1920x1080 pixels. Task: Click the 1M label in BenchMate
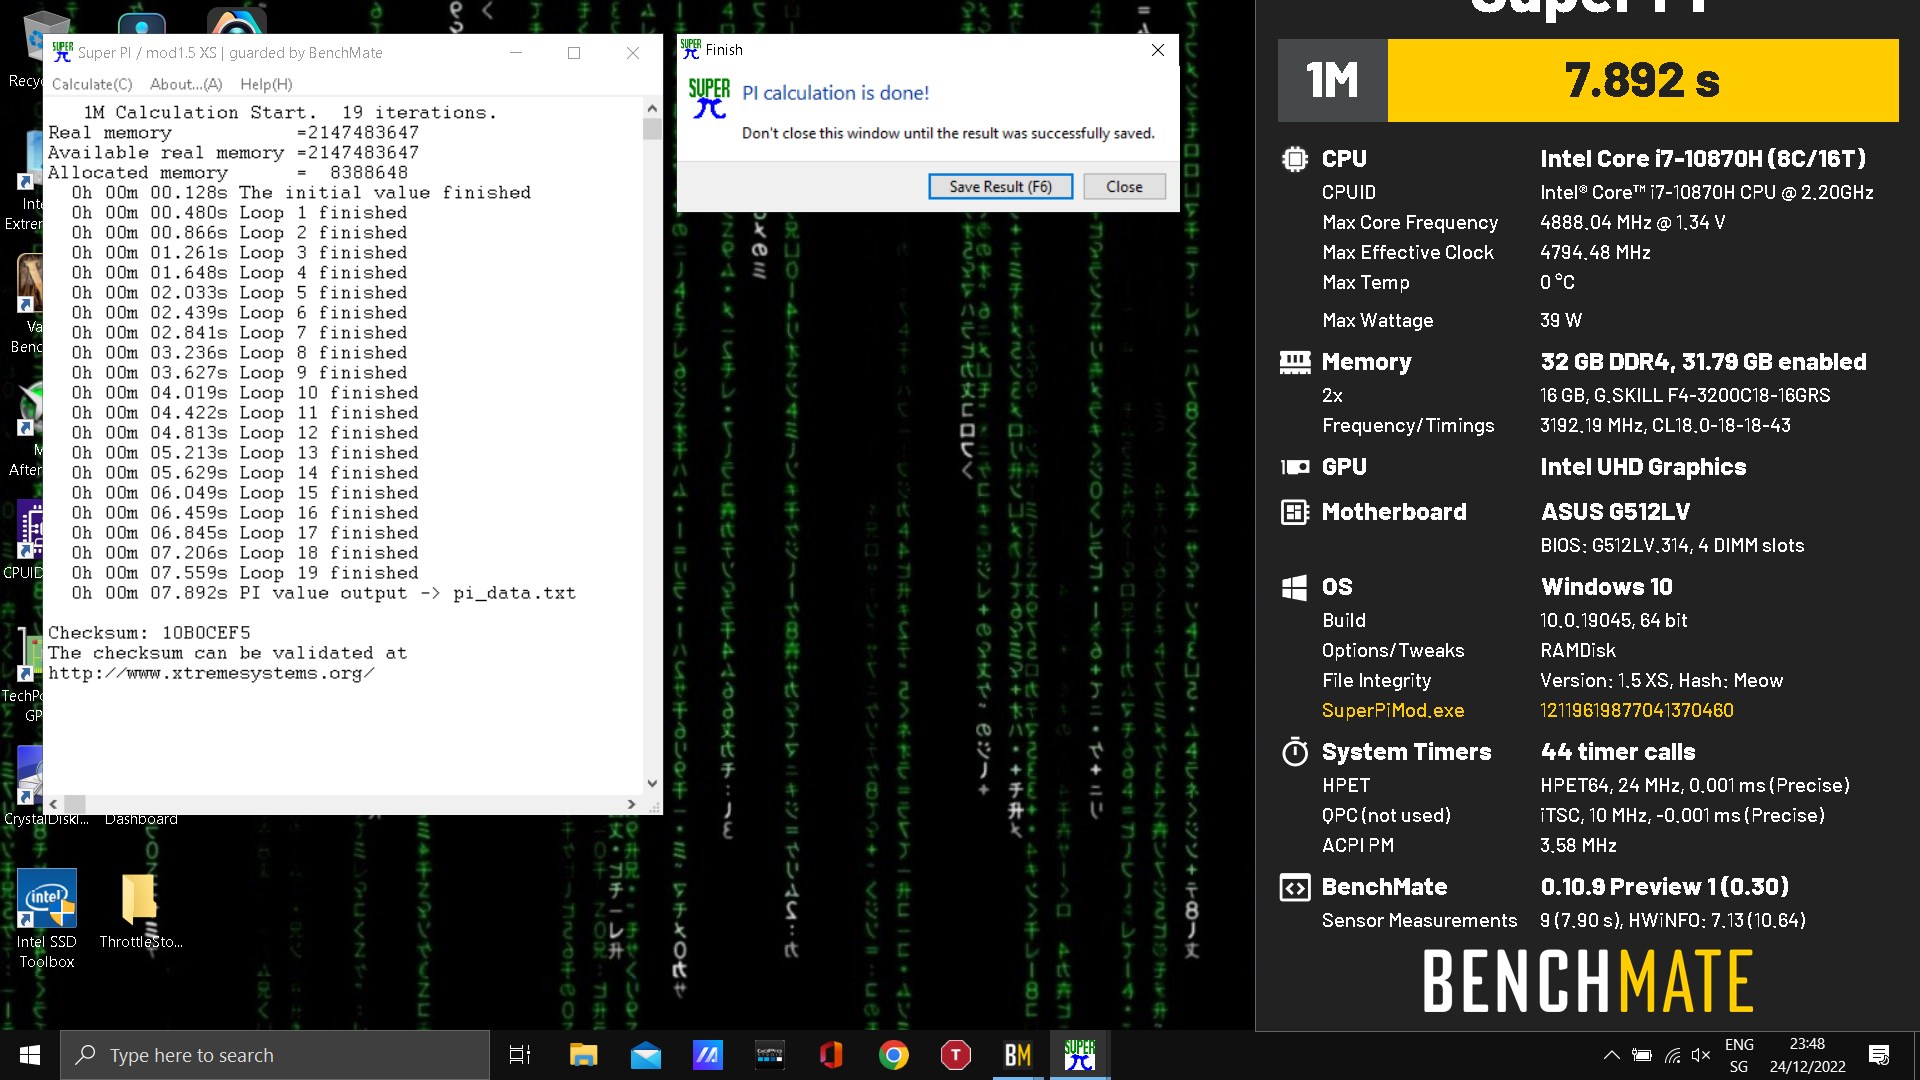(x=1333, y=80)
